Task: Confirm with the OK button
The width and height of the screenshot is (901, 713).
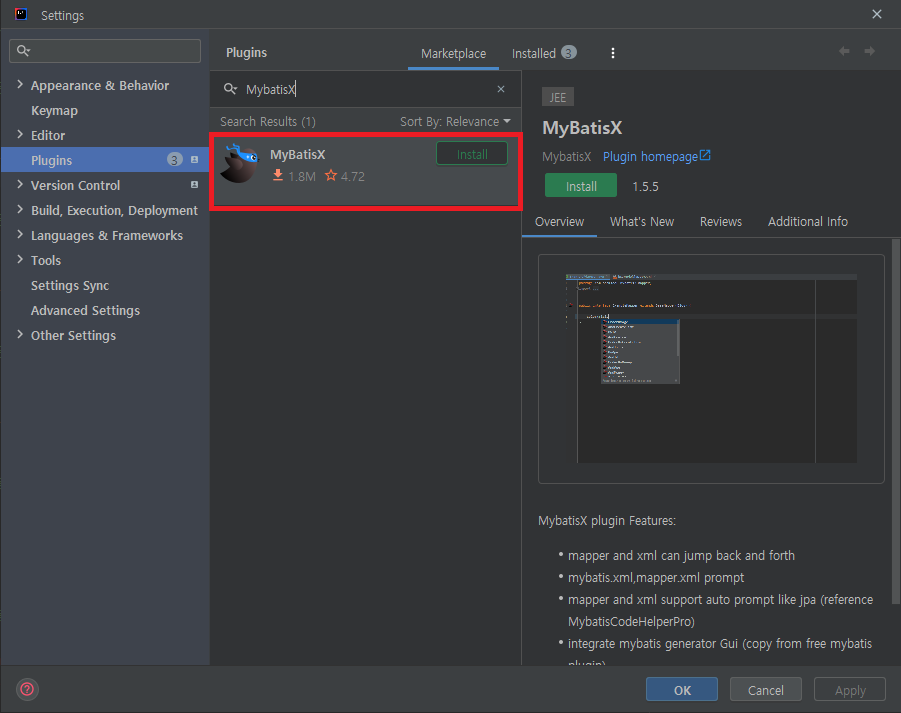Action: coord(682,689)
